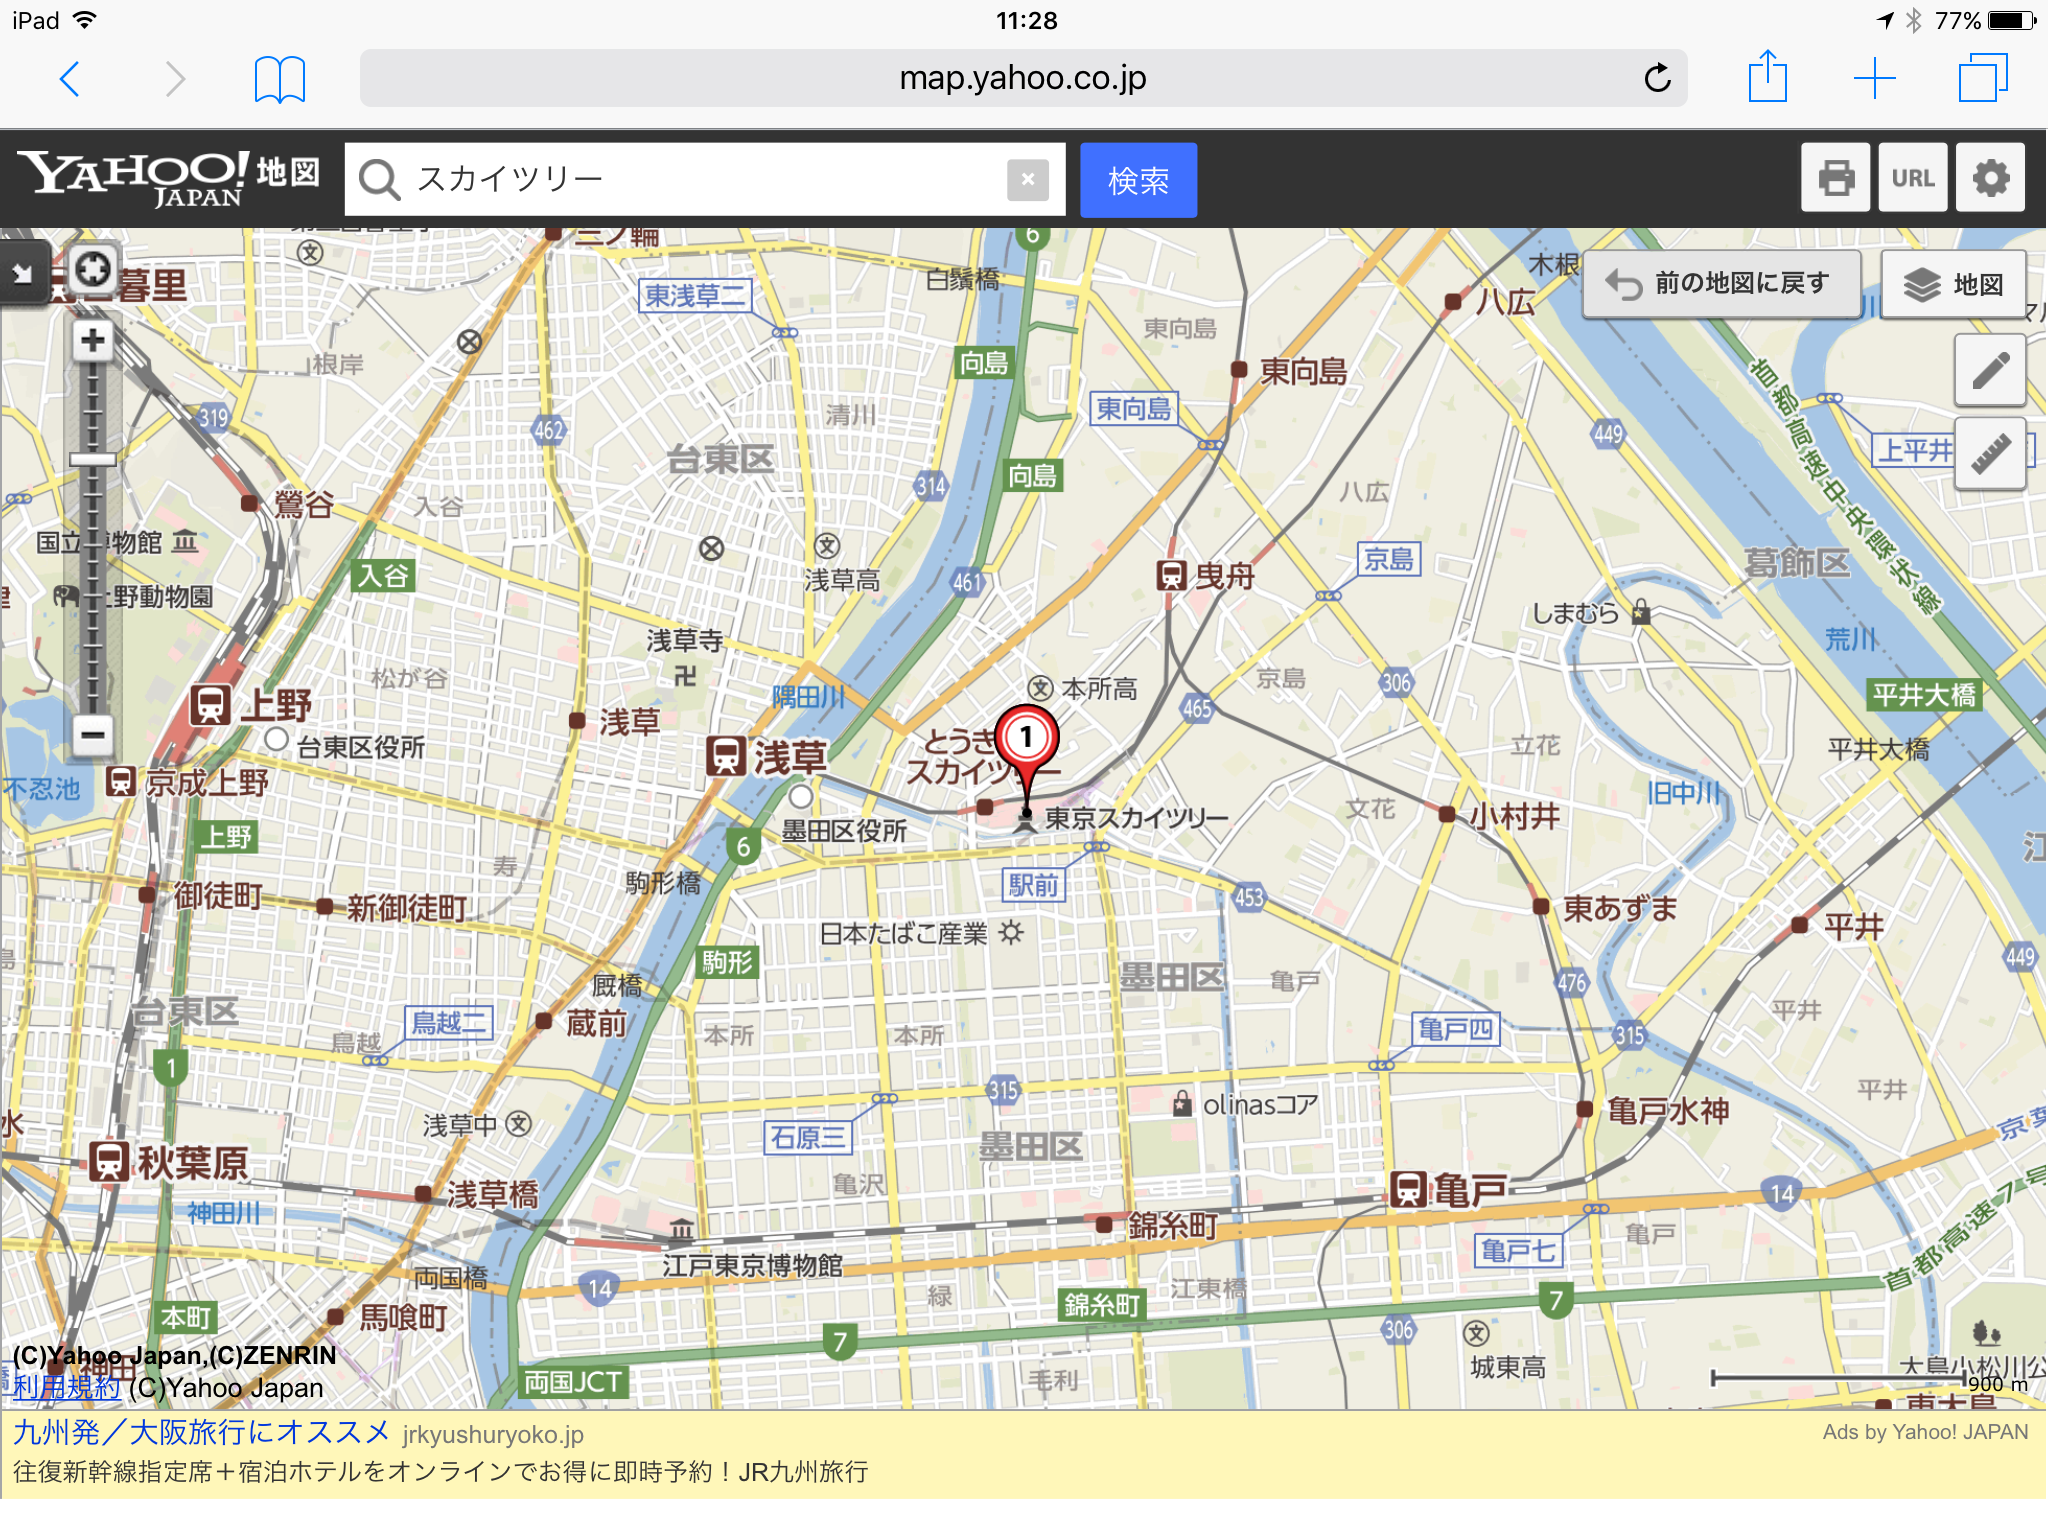Click 東京スカイツリー label on map
This screenshot has height=1536, width=2048.
pos(1137,819)
